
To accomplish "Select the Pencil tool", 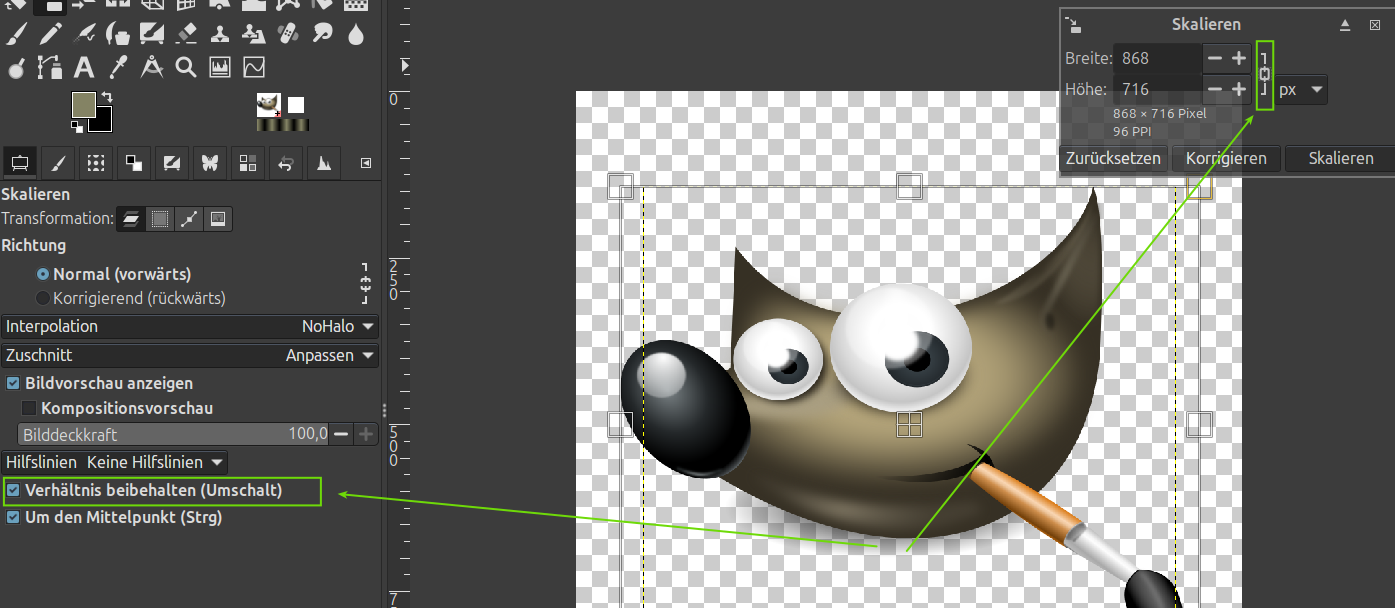I will (x=50, y=34).
